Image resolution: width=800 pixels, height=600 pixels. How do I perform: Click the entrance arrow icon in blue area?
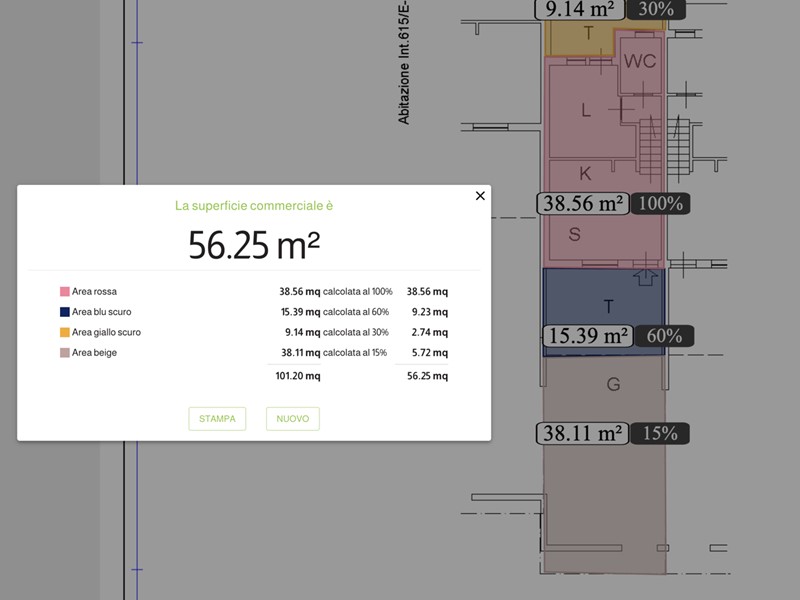[x=647, y=276]
